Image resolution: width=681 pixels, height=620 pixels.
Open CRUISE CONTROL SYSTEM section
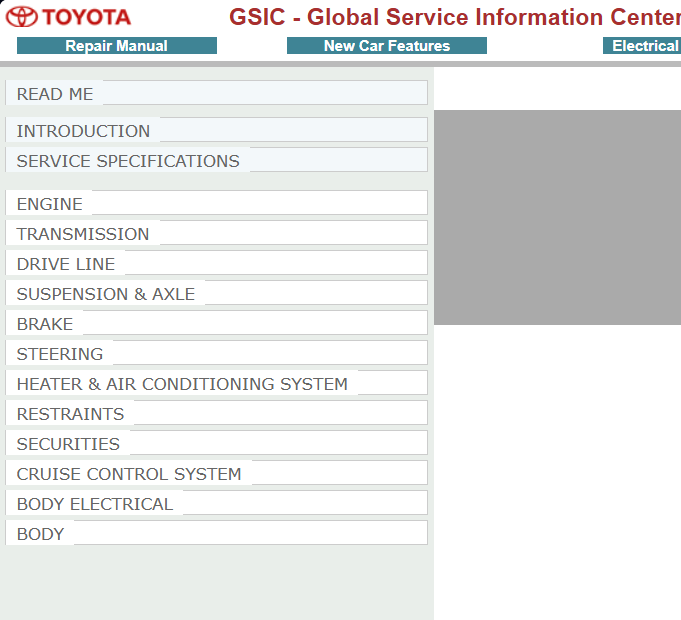tap(216, 472)
